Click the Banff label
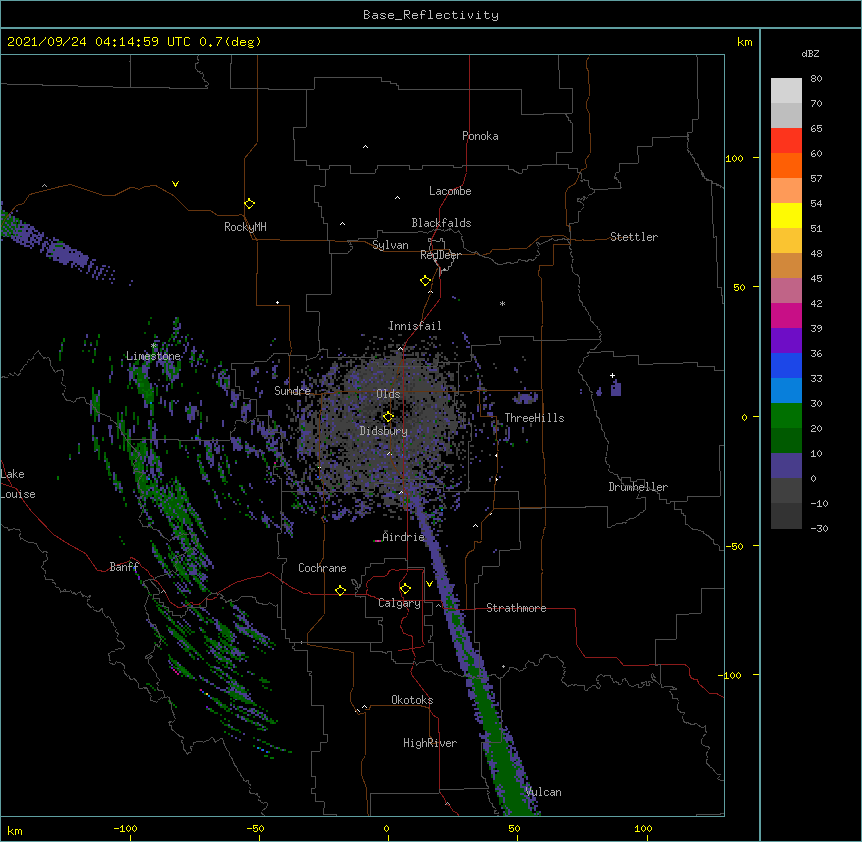Screen dimensions: 862x842 124,567
